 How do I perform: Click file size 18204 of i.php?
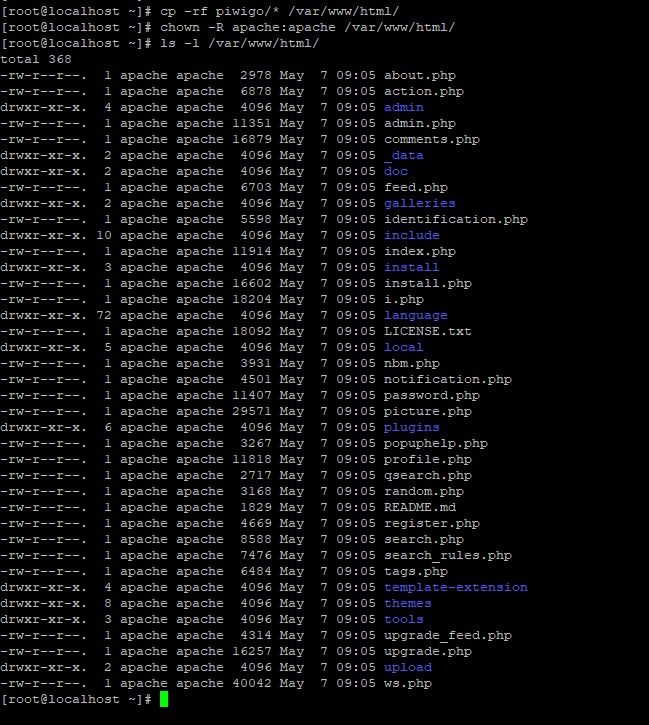[x=251, y=300]
